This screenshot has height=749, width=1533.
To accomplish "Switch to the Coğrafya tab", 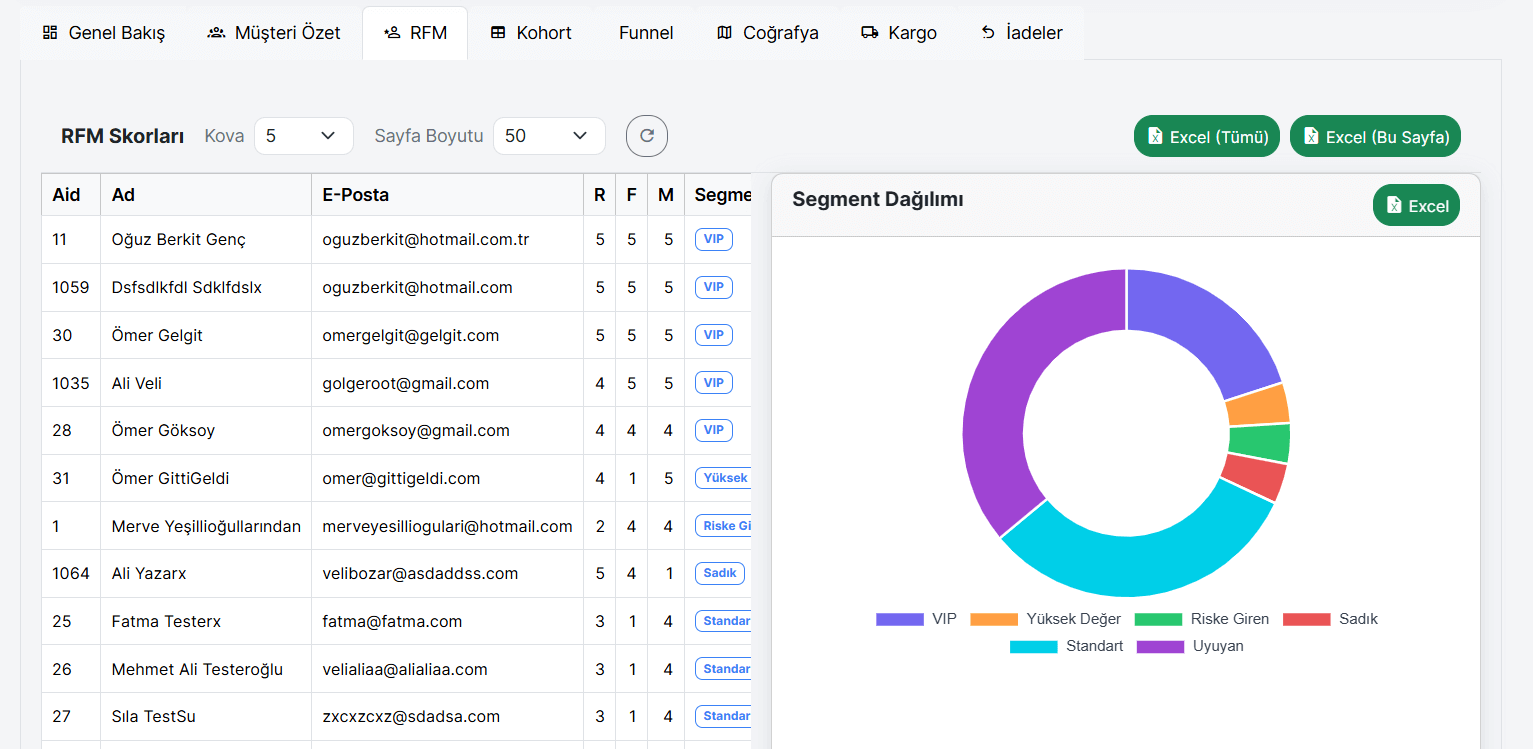I will tap(768, 33).
